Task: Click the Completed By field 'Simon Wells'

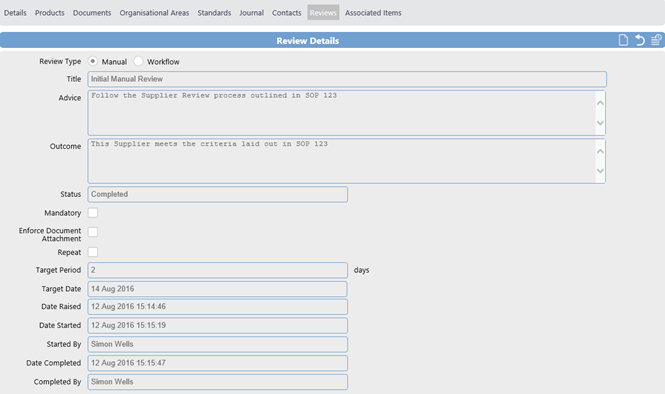Action: coord(218,382)
